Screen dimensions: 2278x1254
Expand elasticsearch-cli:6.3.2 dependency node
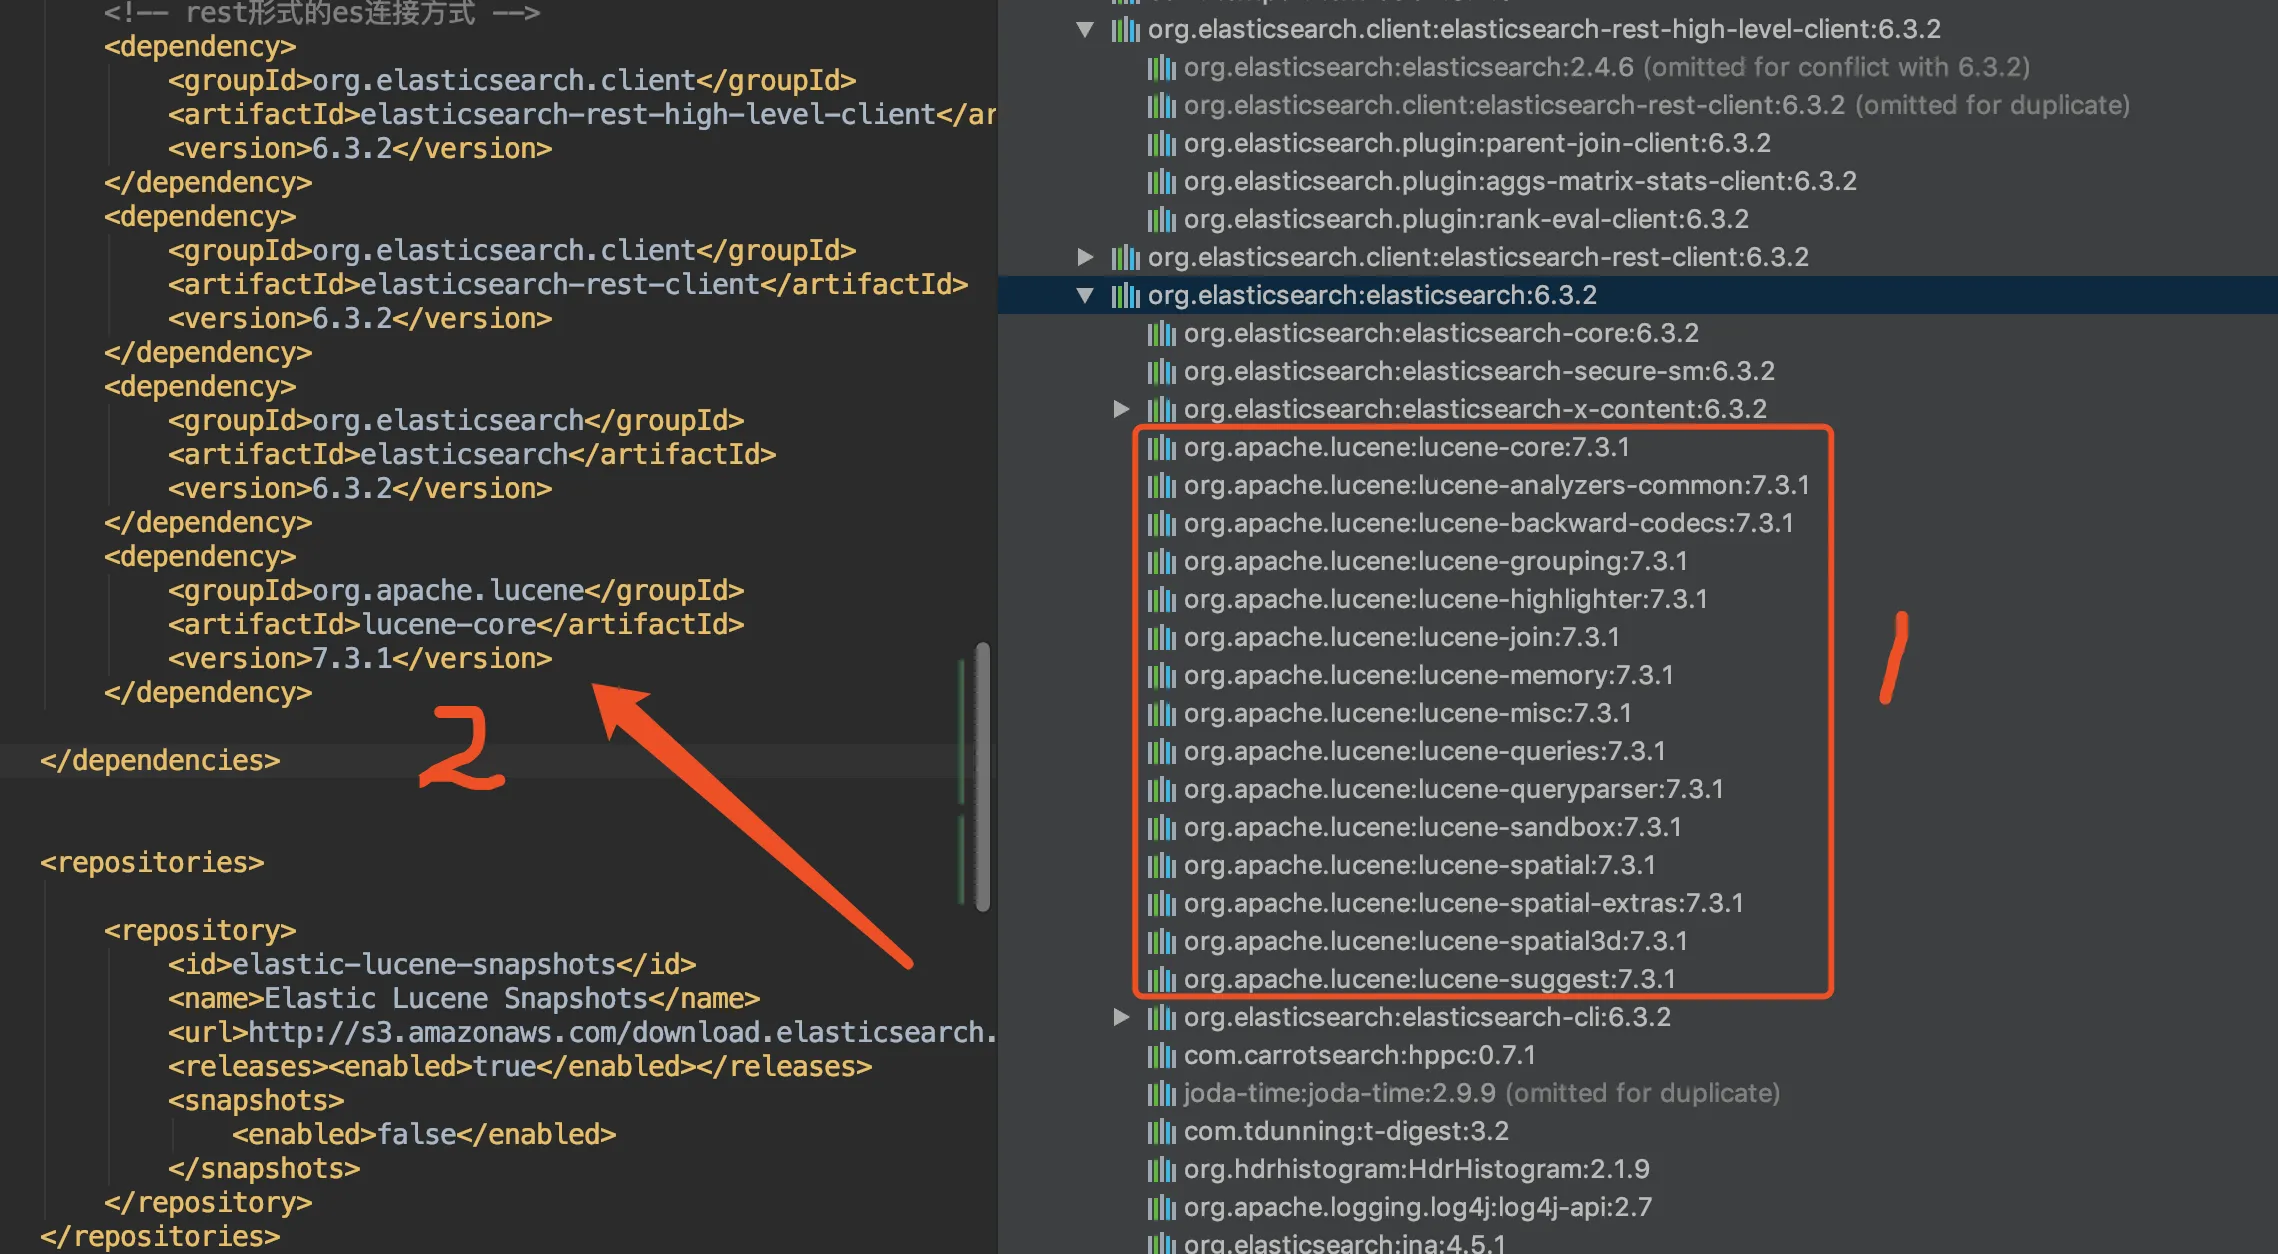(x=1121, y=1017)
